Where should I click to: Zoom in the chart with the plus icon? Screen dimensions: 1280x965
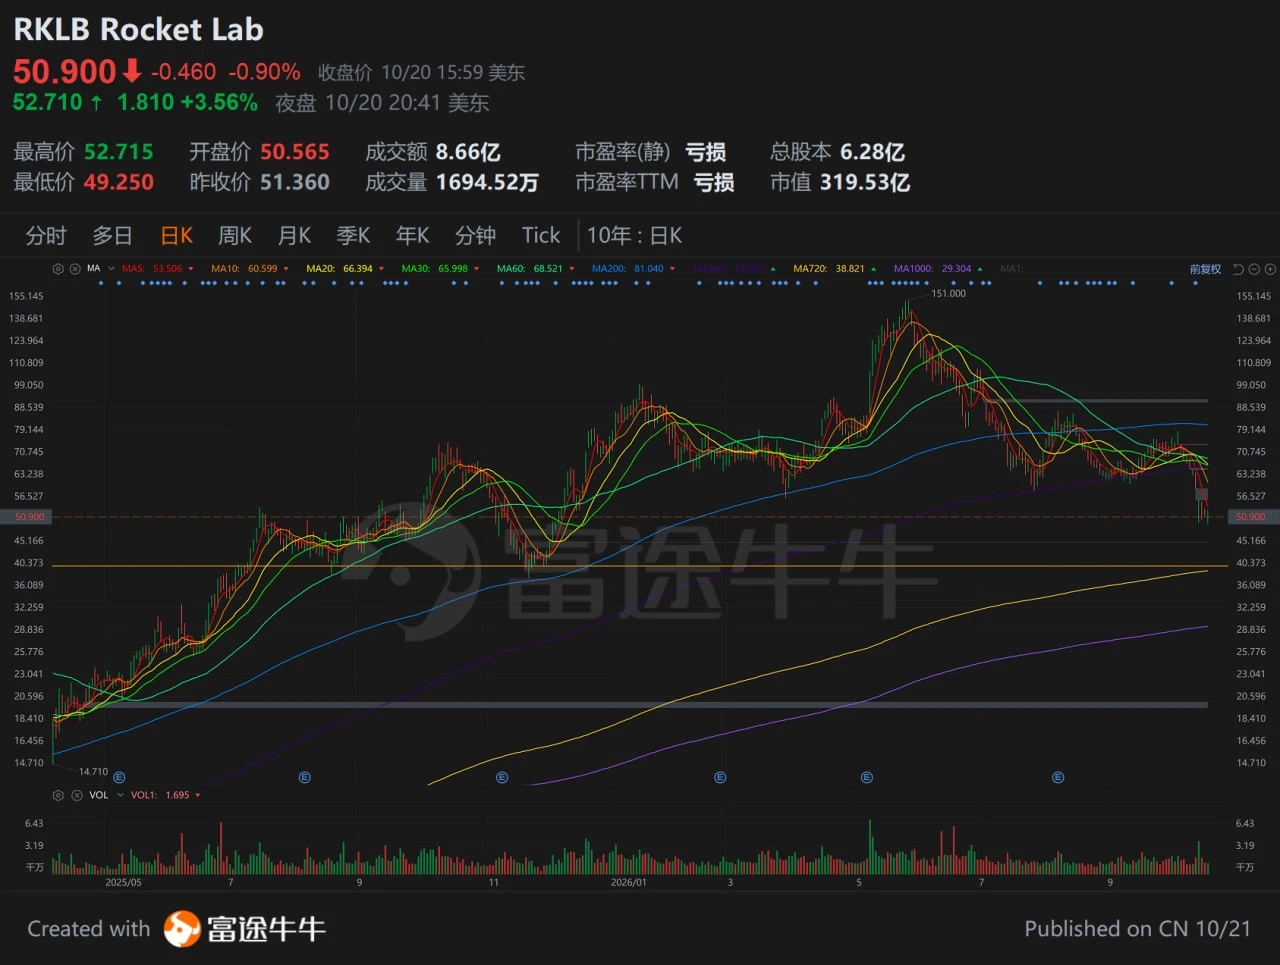pos(1270,269)
